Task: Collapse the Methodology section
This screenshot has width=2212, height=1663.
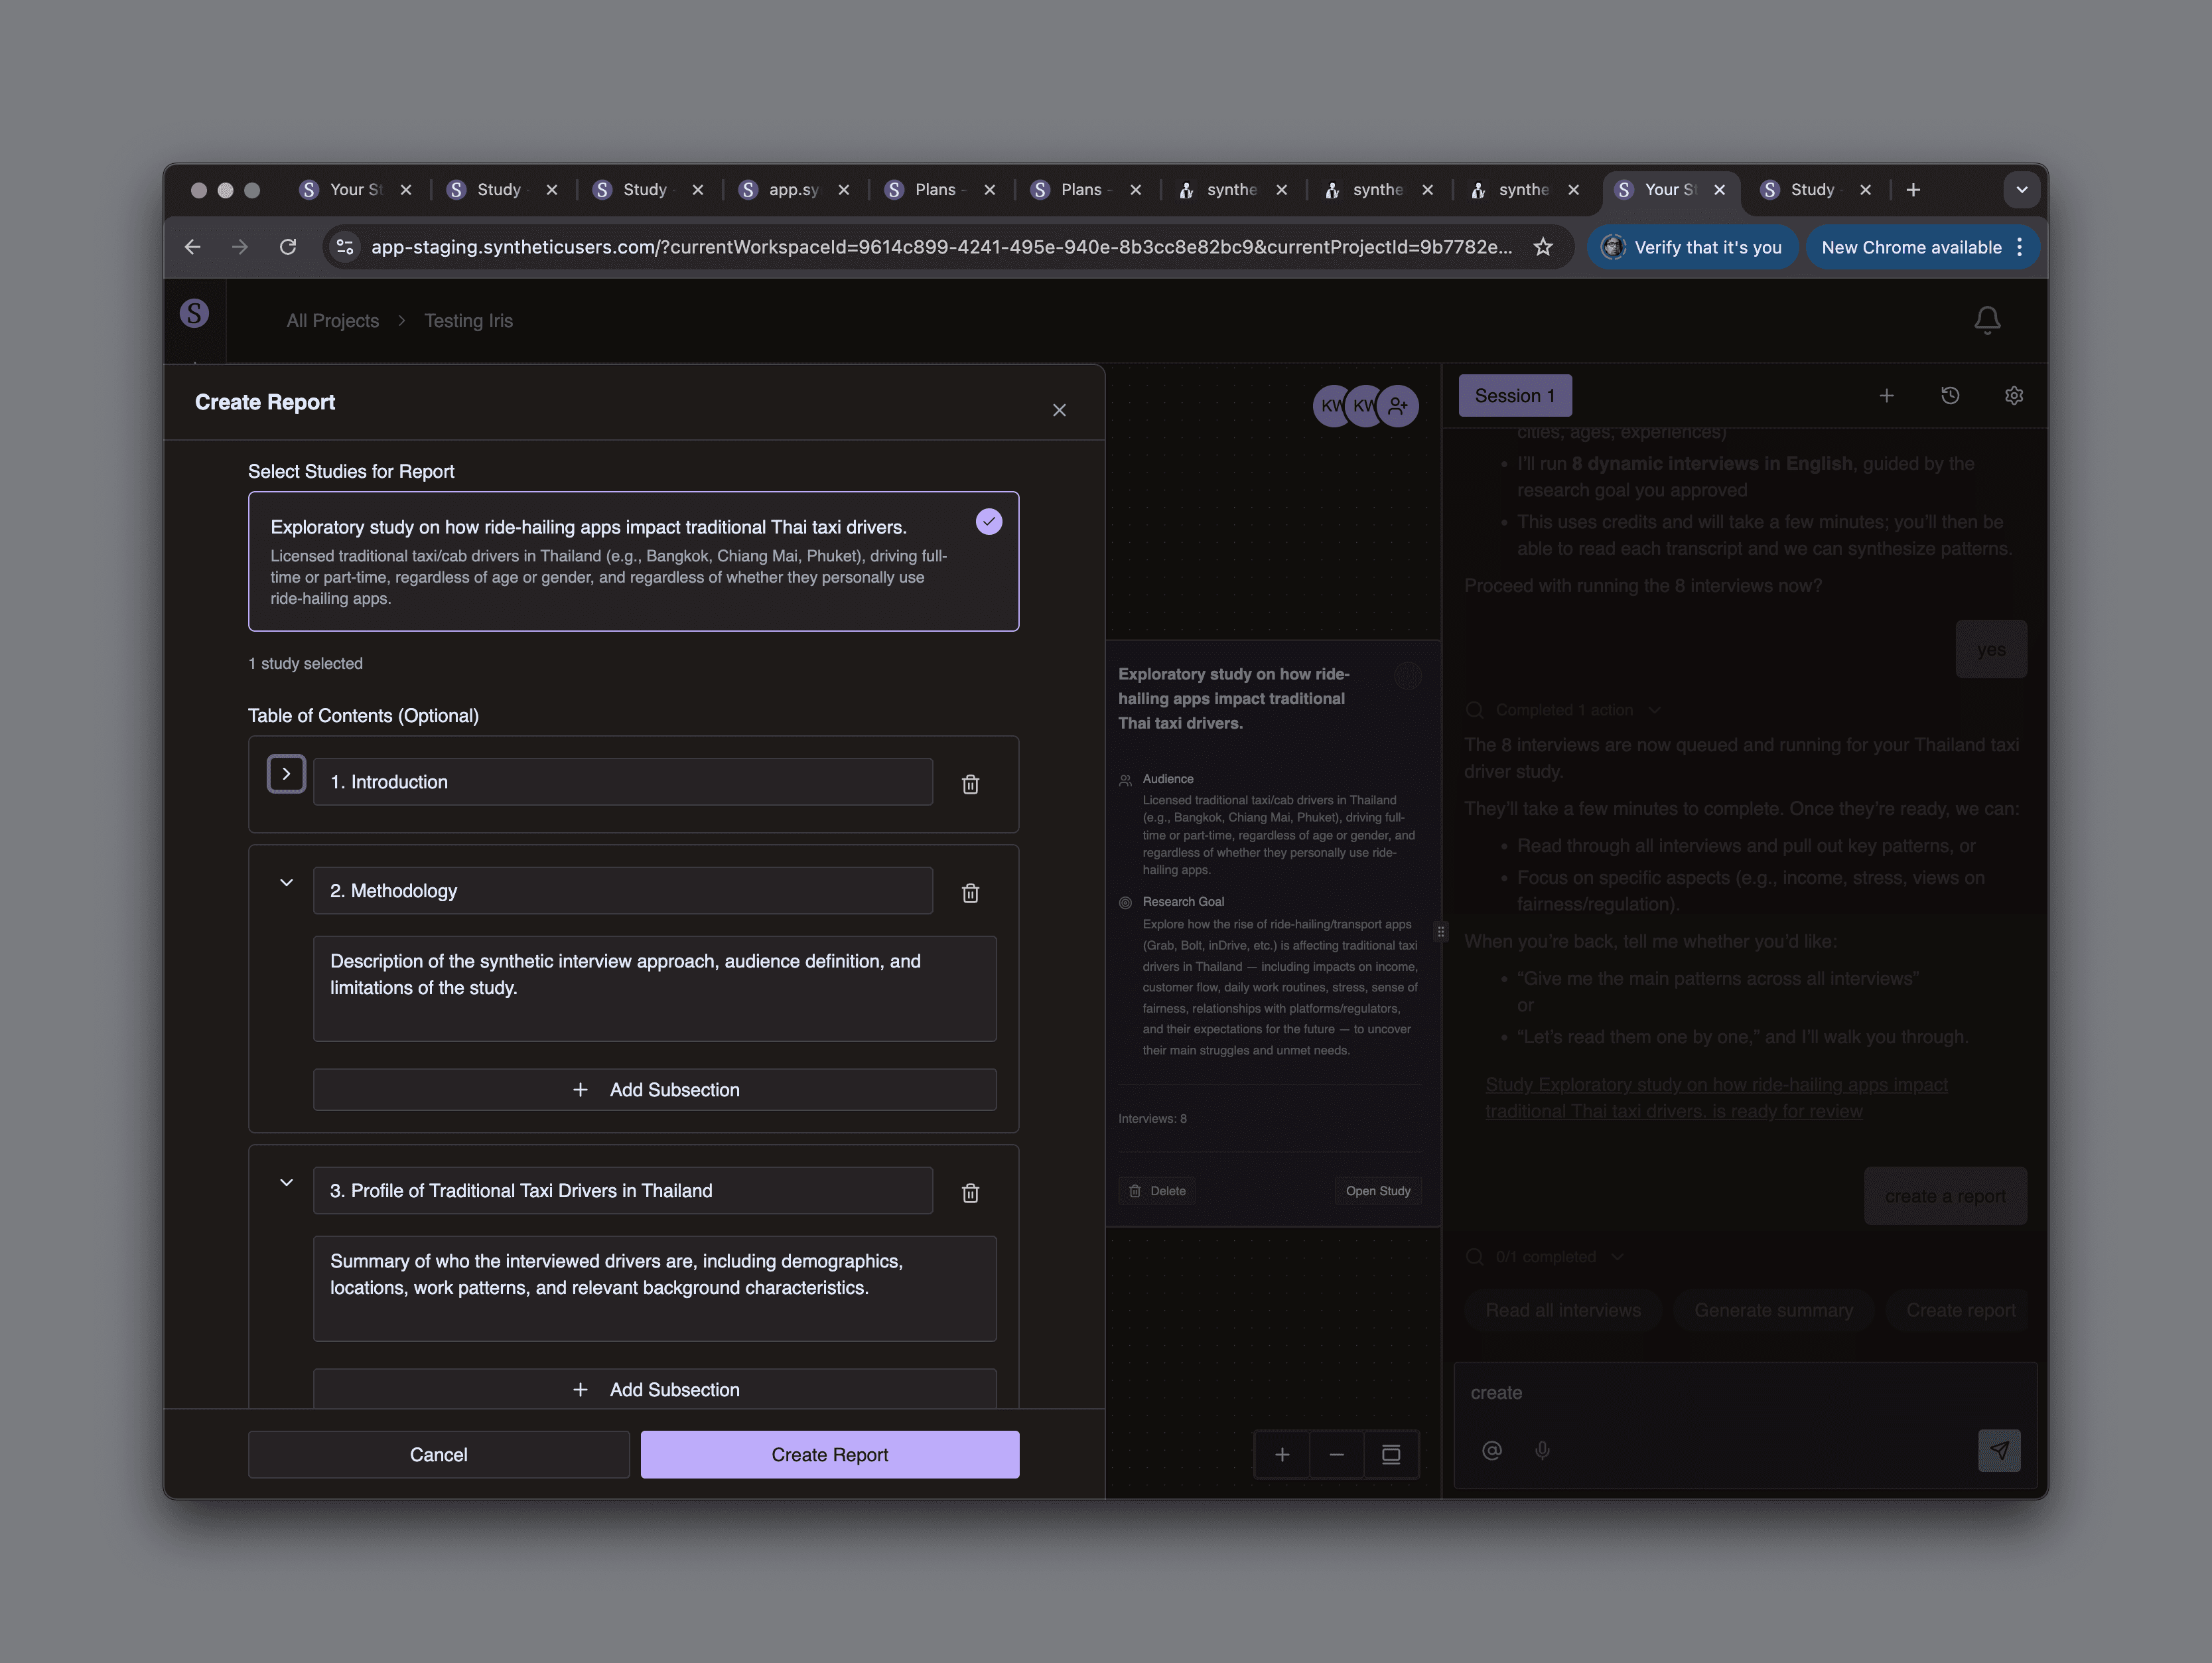Action: 286,883
